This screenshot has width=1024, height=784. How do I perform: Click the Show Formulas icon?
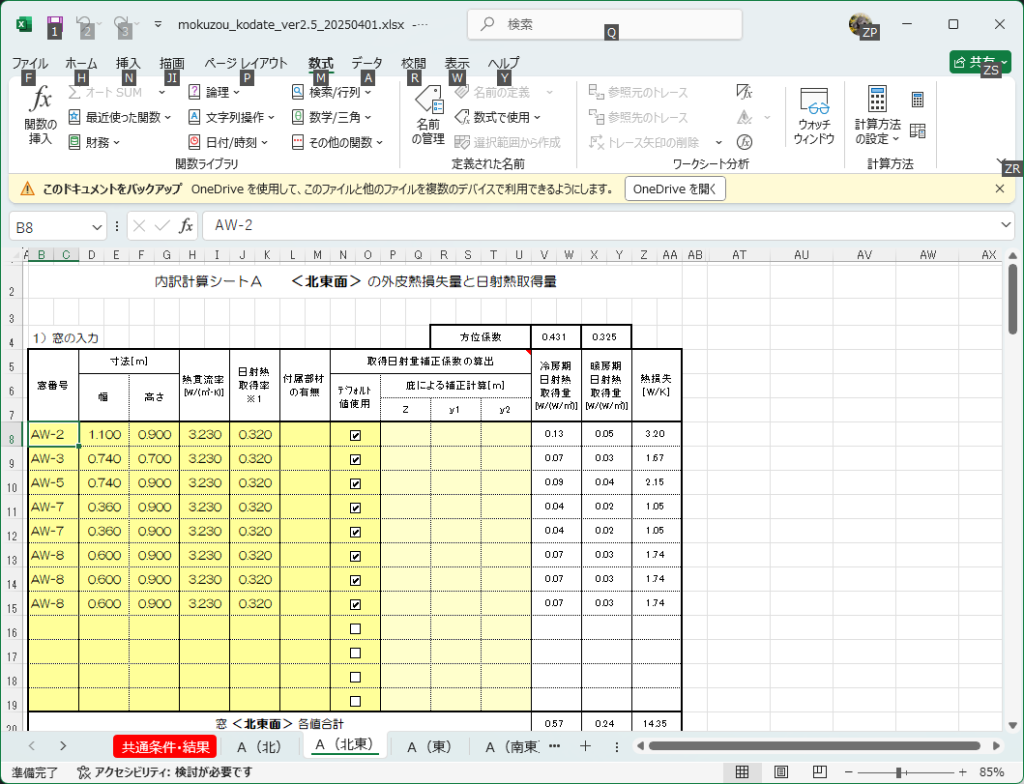tap(744, 92)
